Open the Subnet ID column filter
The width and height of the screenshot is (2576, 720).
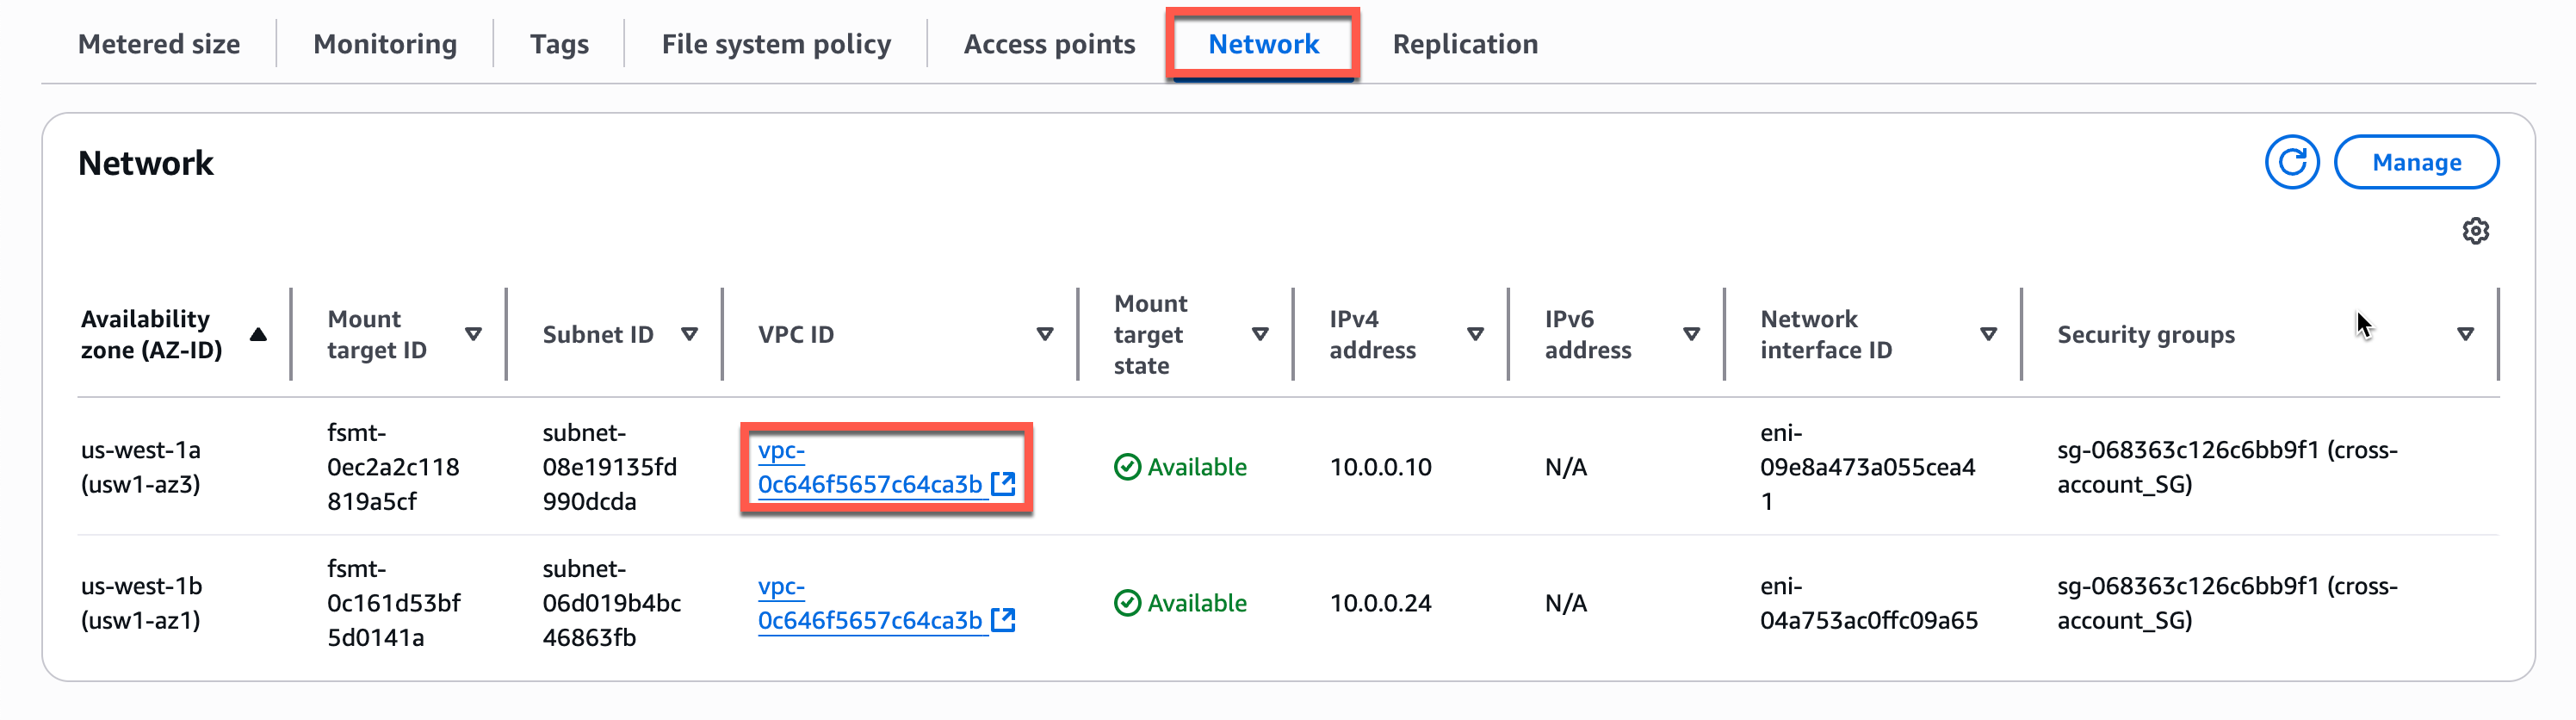pyautogui.click(x=689, y=334)
